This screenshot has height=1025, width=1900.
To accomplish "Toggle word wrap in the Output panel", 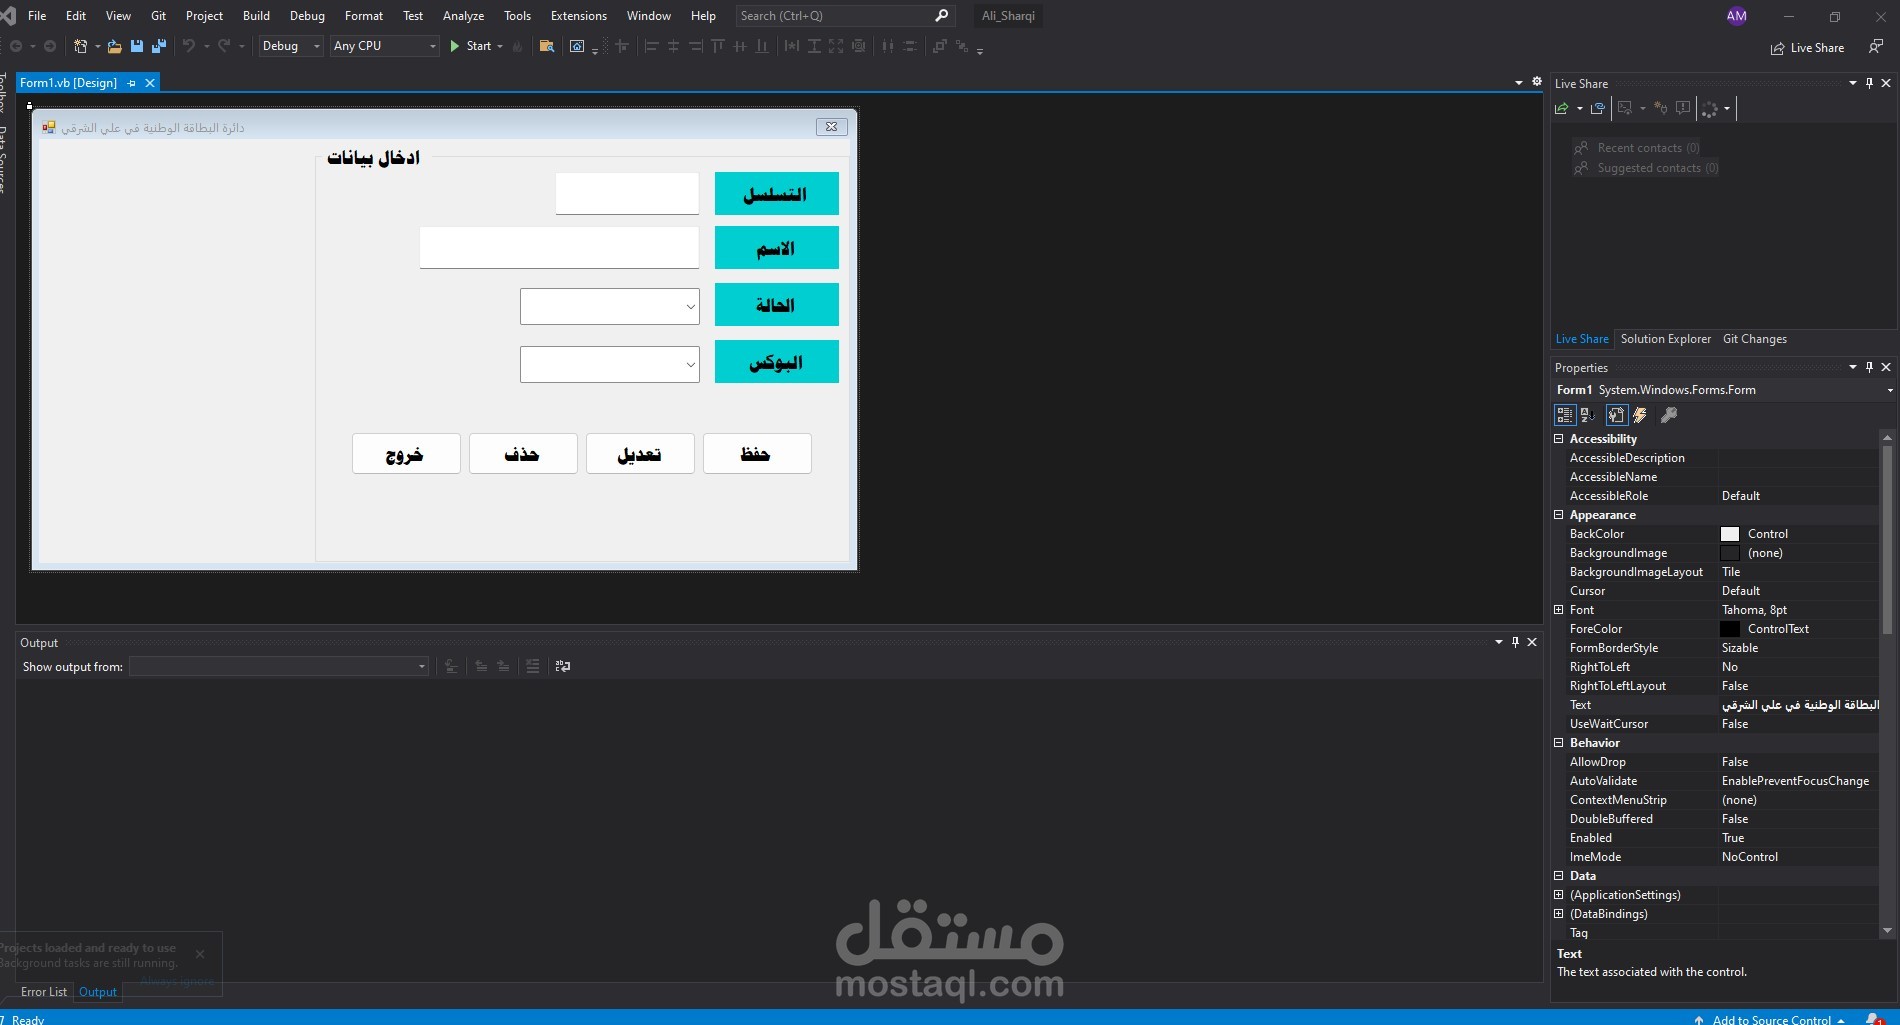I will click(x=563, y=666).
